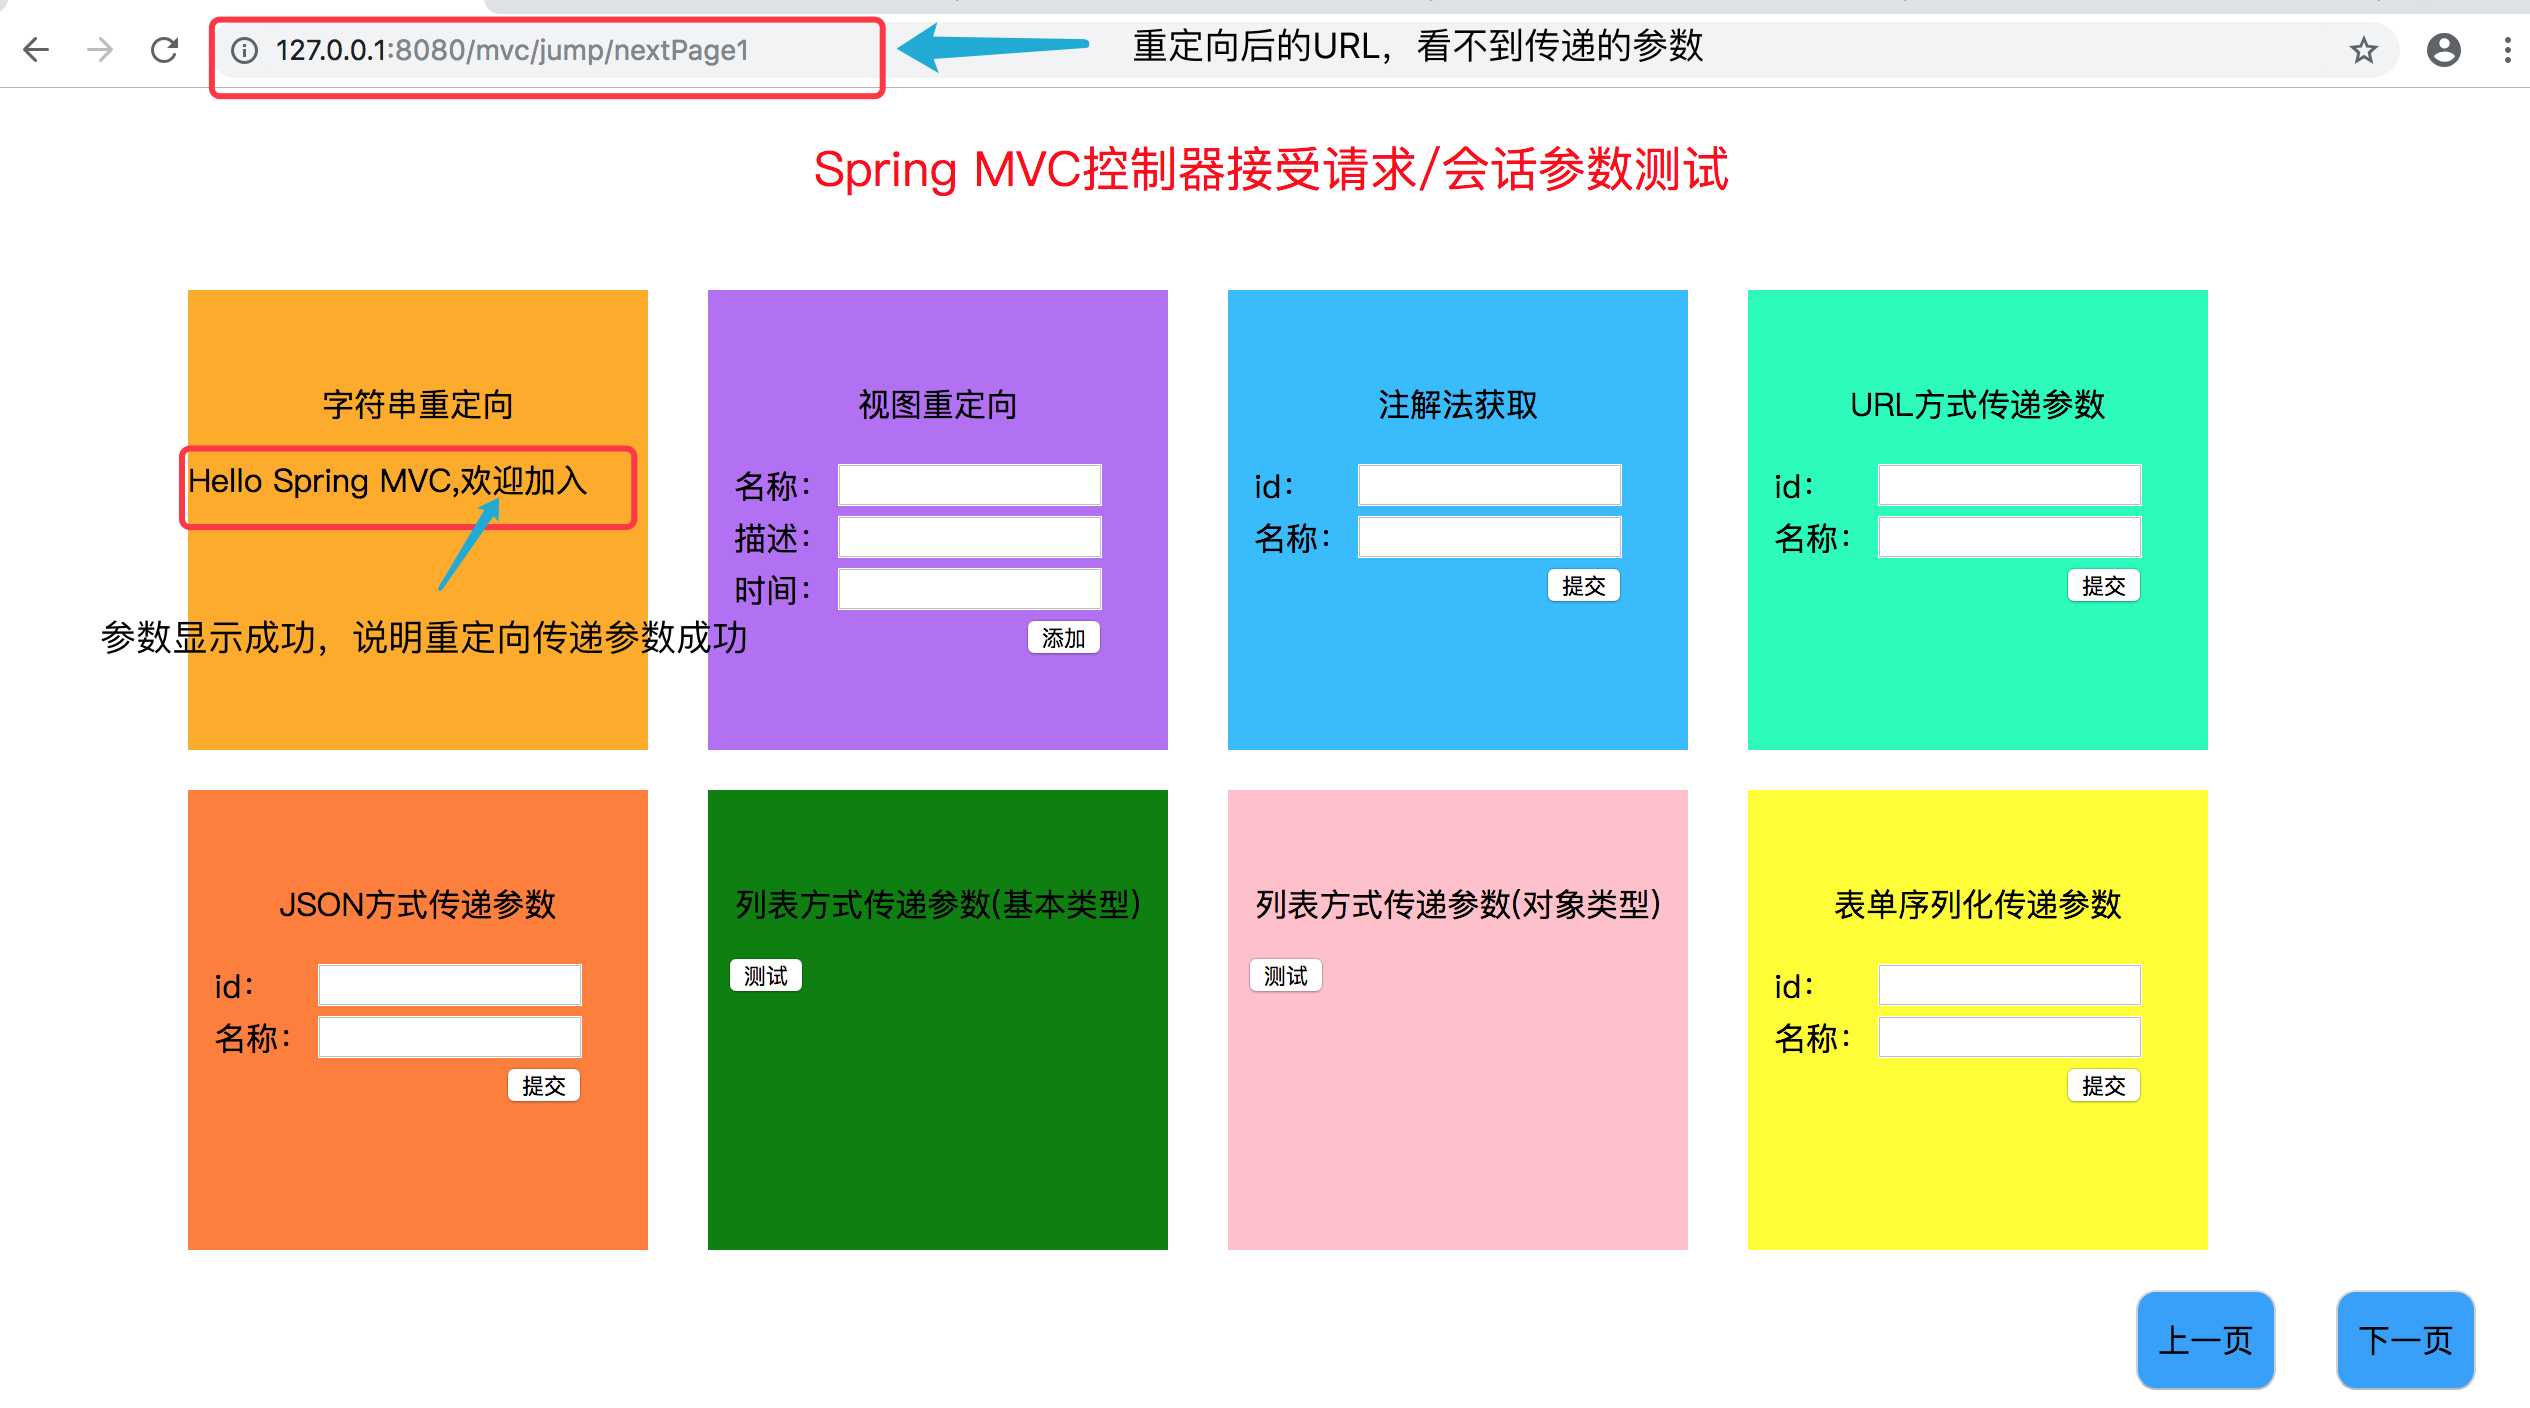Click the id field in URL方式传递参数 card

[x=2009, y=485]
